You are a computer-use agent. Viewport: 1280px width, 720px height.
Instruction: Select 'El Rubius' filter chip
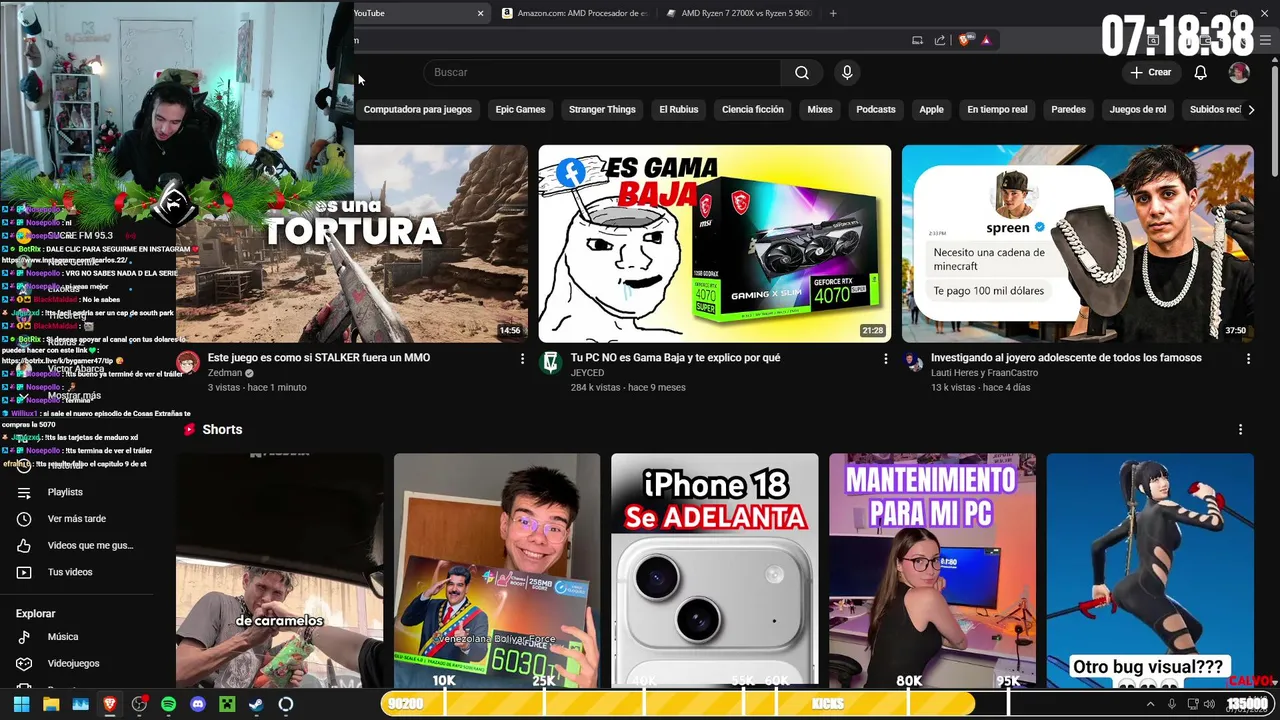tap(679, 109)
